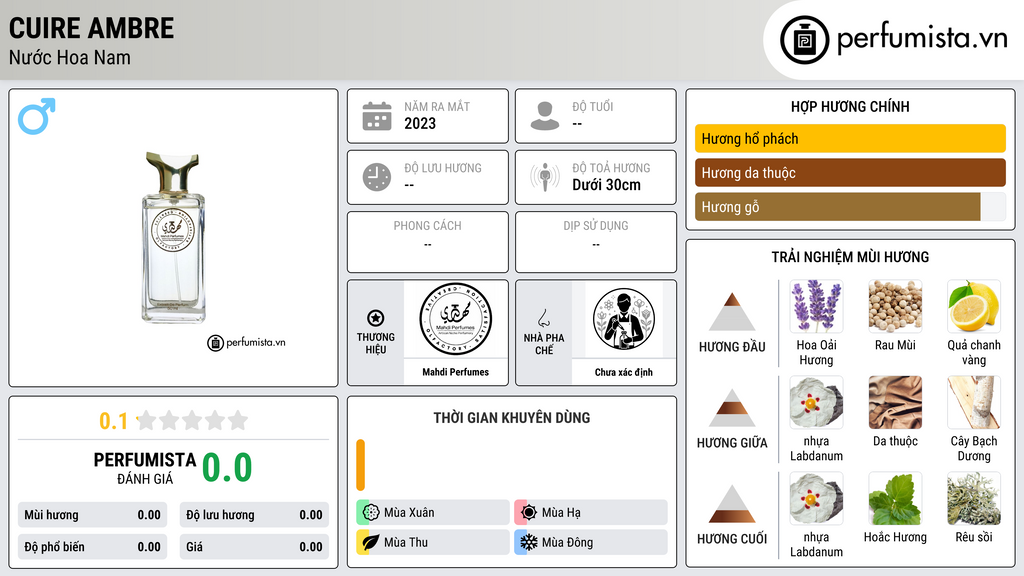The width and height of the screenshot is (1024, 576).
Task: Click the perfumista.vn site name
Action: click(x=922, y=39)
